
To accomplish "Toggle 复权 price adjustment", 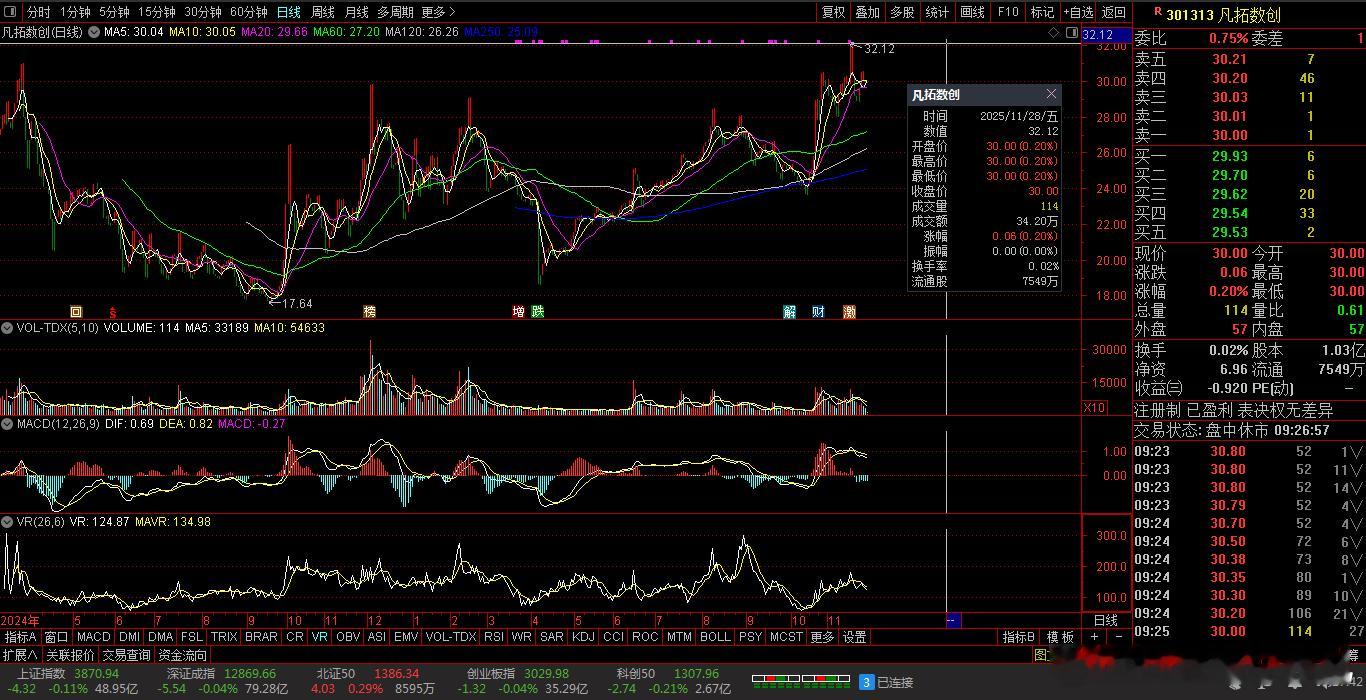I will click(x=833, y=12).
